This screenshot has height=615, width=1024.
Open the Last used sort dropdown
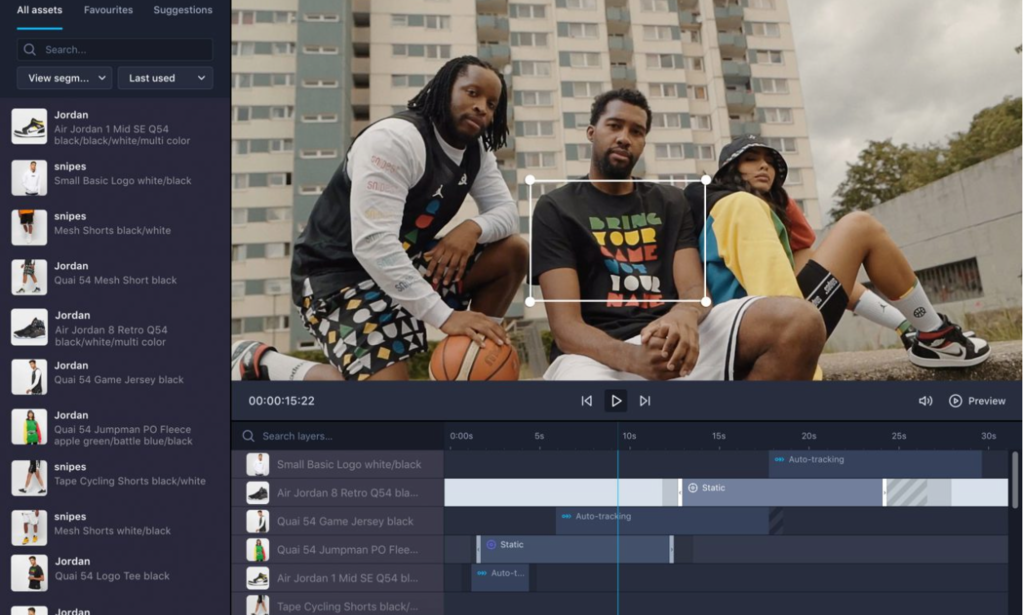(x=165, y=78)
